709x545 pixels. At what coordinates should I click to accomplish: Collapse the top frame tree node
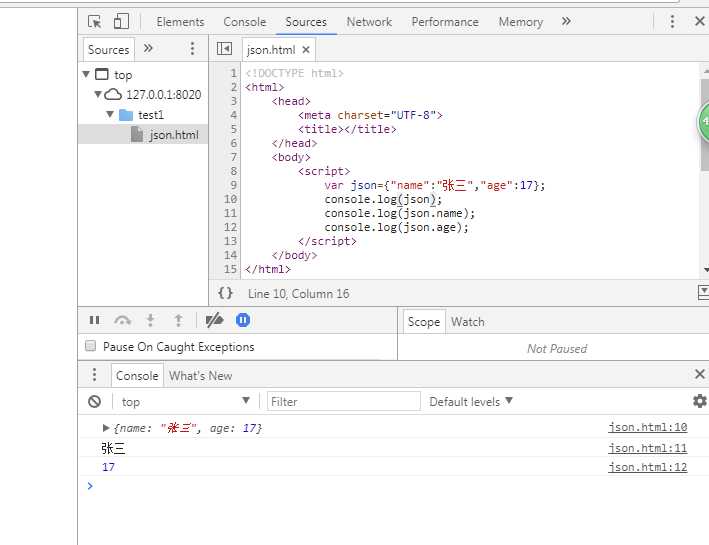coord(86,74)
